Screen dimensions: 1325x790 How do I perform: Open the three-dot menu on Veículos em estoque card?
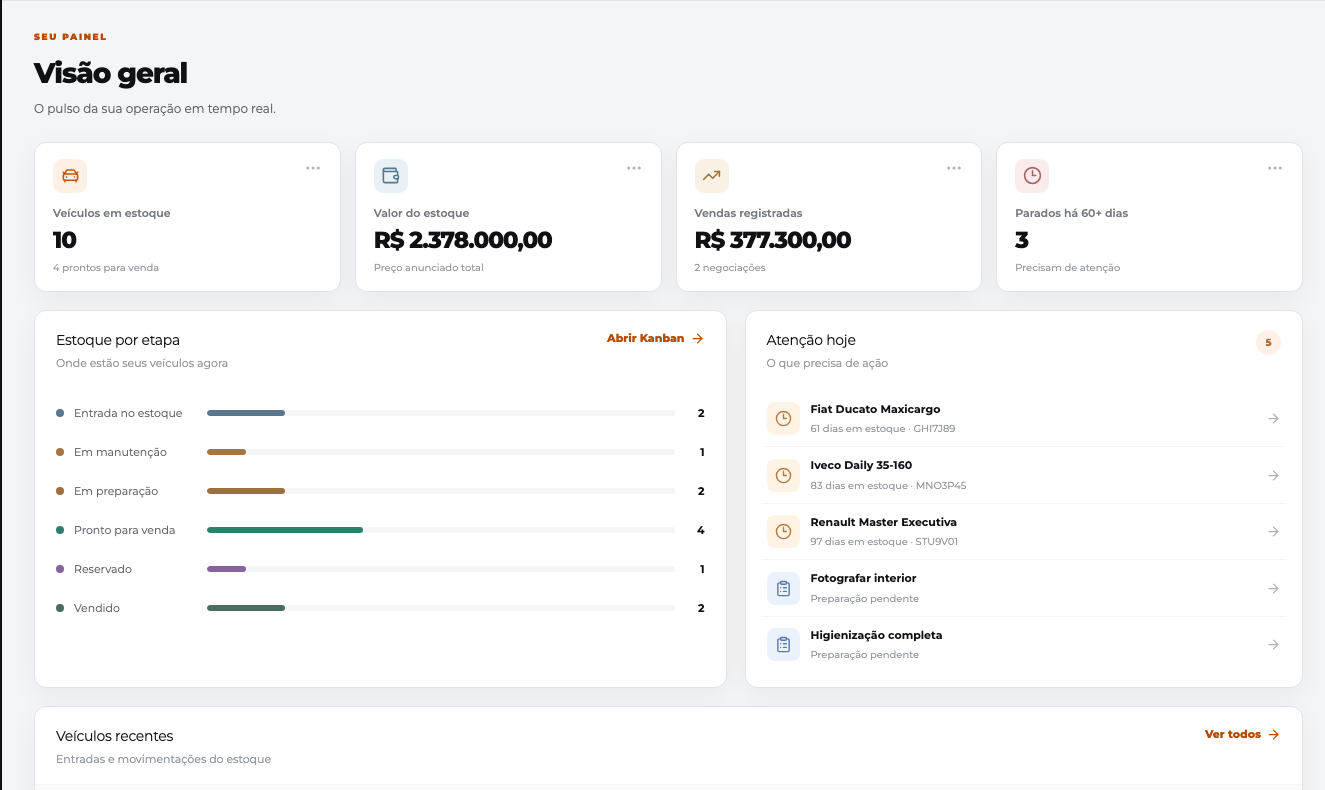pyautogui.click(x=313, y=168)
